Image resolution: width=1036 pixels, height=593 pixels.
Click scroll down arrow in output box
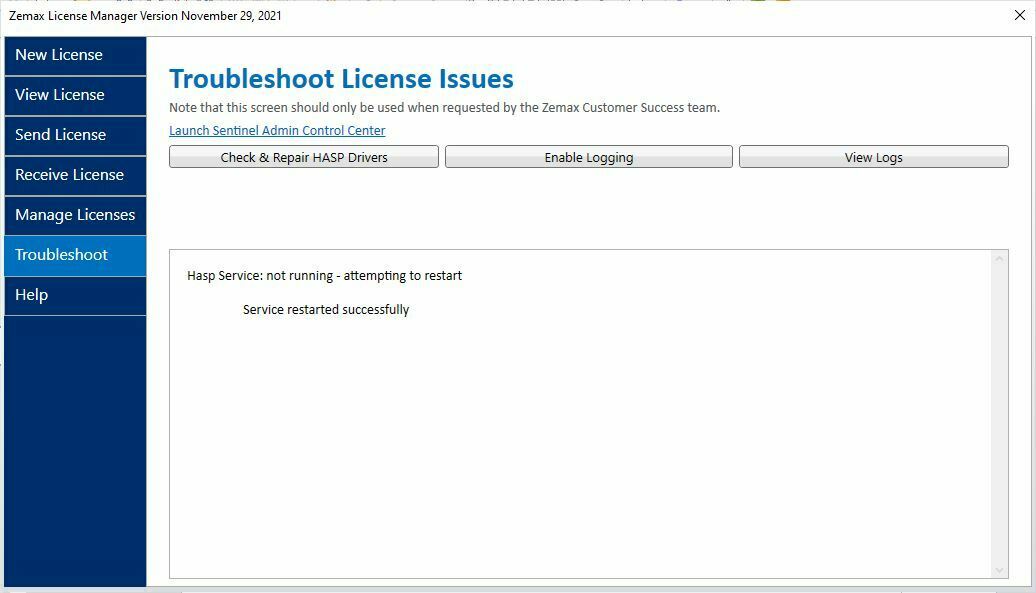tap(999, 570)
